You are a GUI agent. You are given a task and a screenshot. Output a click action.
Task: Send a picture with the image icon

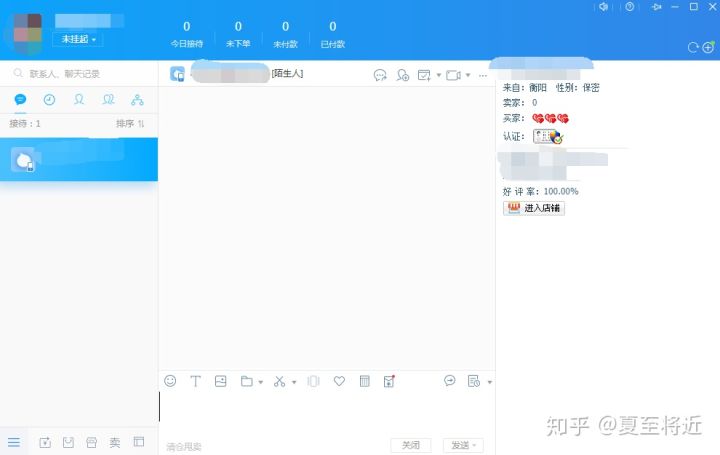(x=220, y=381)
